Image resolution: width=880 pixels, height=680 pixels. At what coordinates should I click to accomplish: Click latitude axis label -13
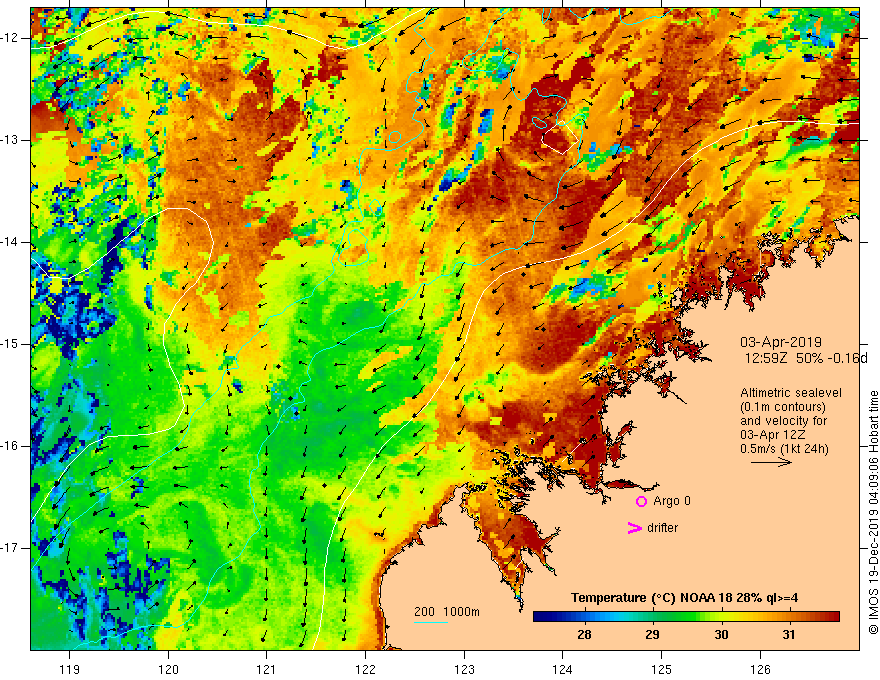[x=11, y=140]
